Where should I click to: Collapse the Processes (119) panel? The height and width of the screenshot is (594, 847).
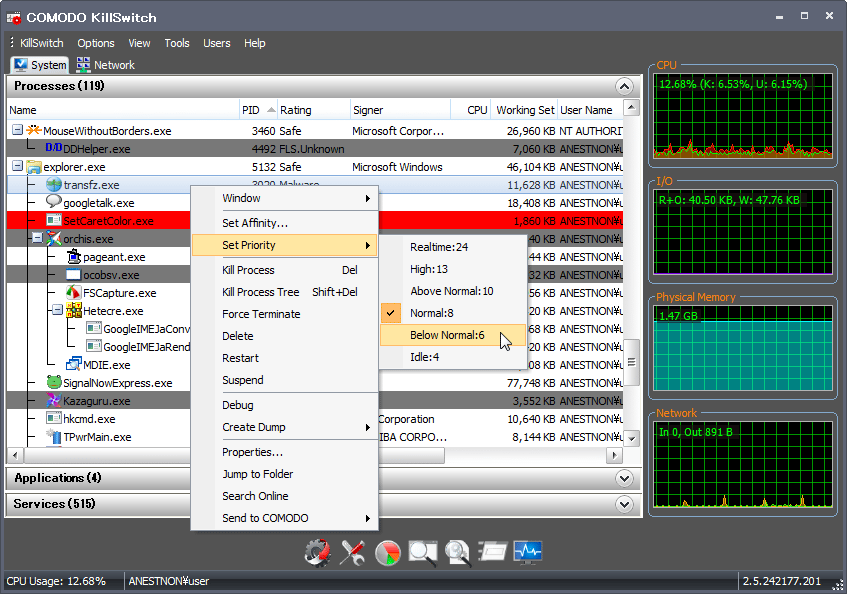click(624, 86)
